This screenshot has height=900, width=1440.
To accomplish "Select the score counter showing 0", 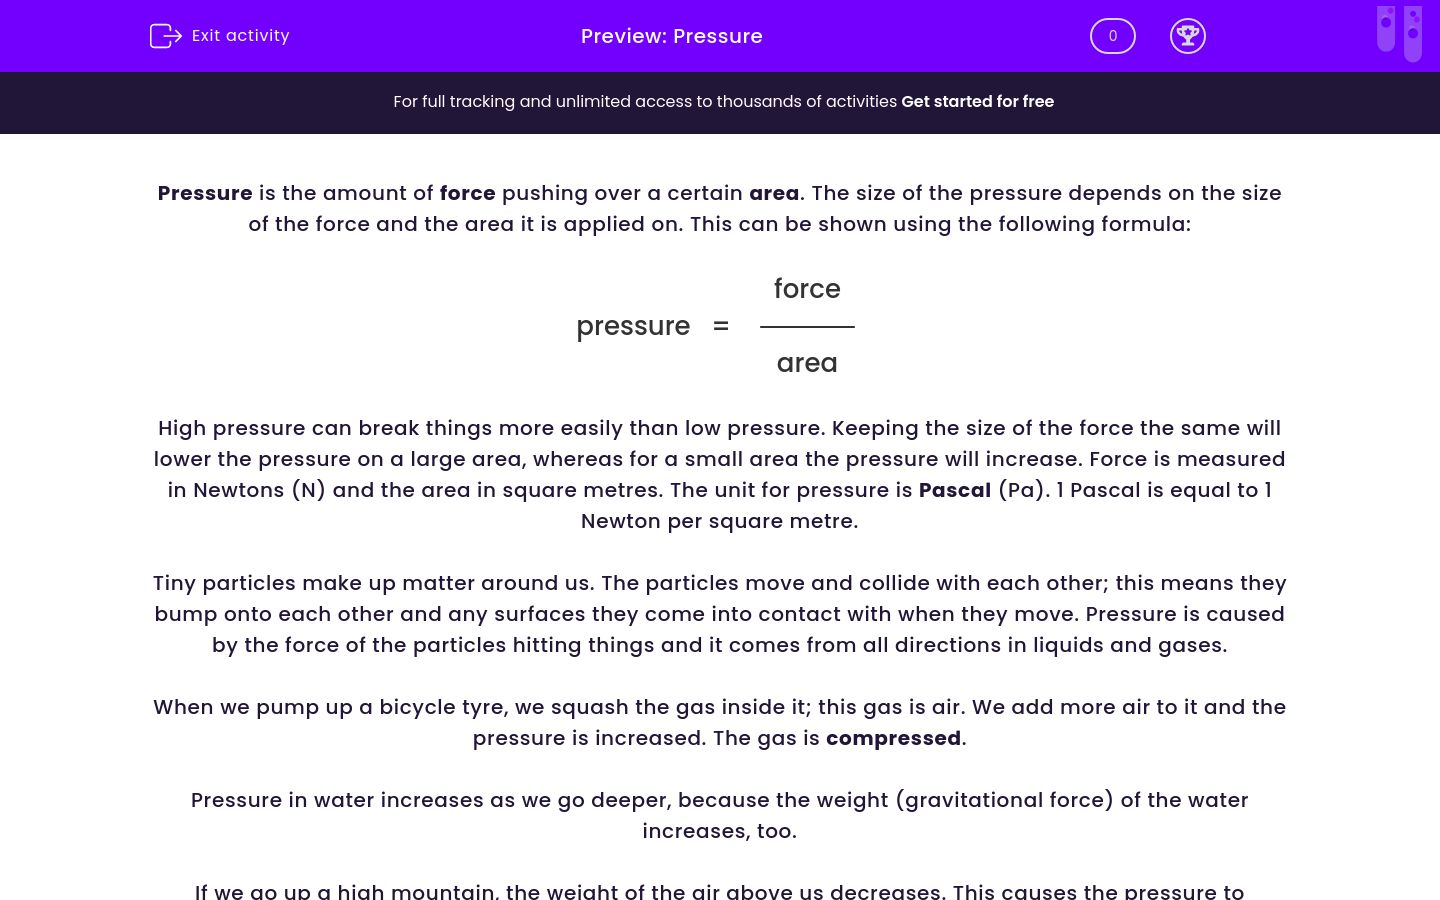I will tap(1112, 36).
